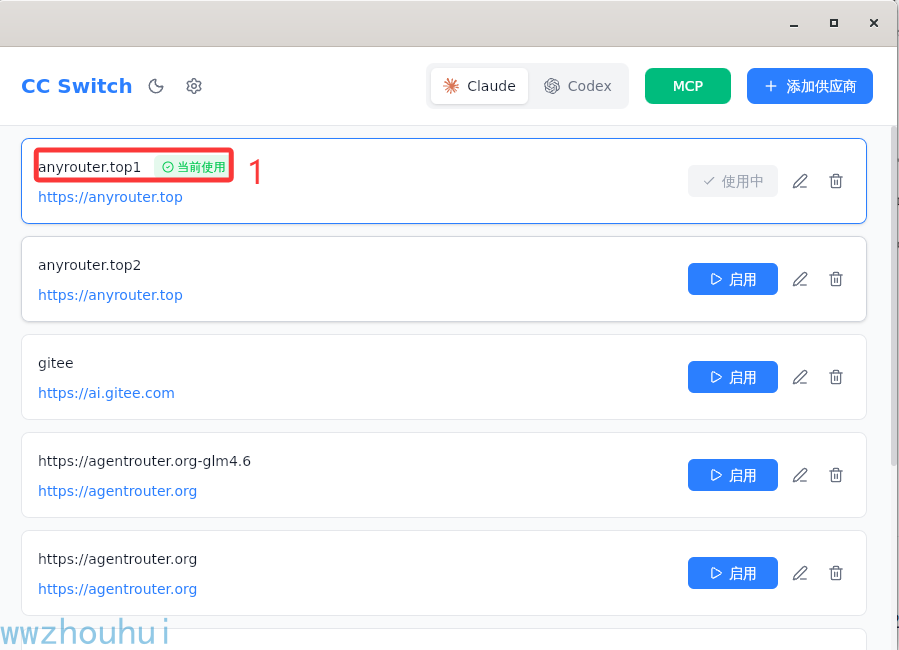Minimize the CC Switch window

coord(794,24)
